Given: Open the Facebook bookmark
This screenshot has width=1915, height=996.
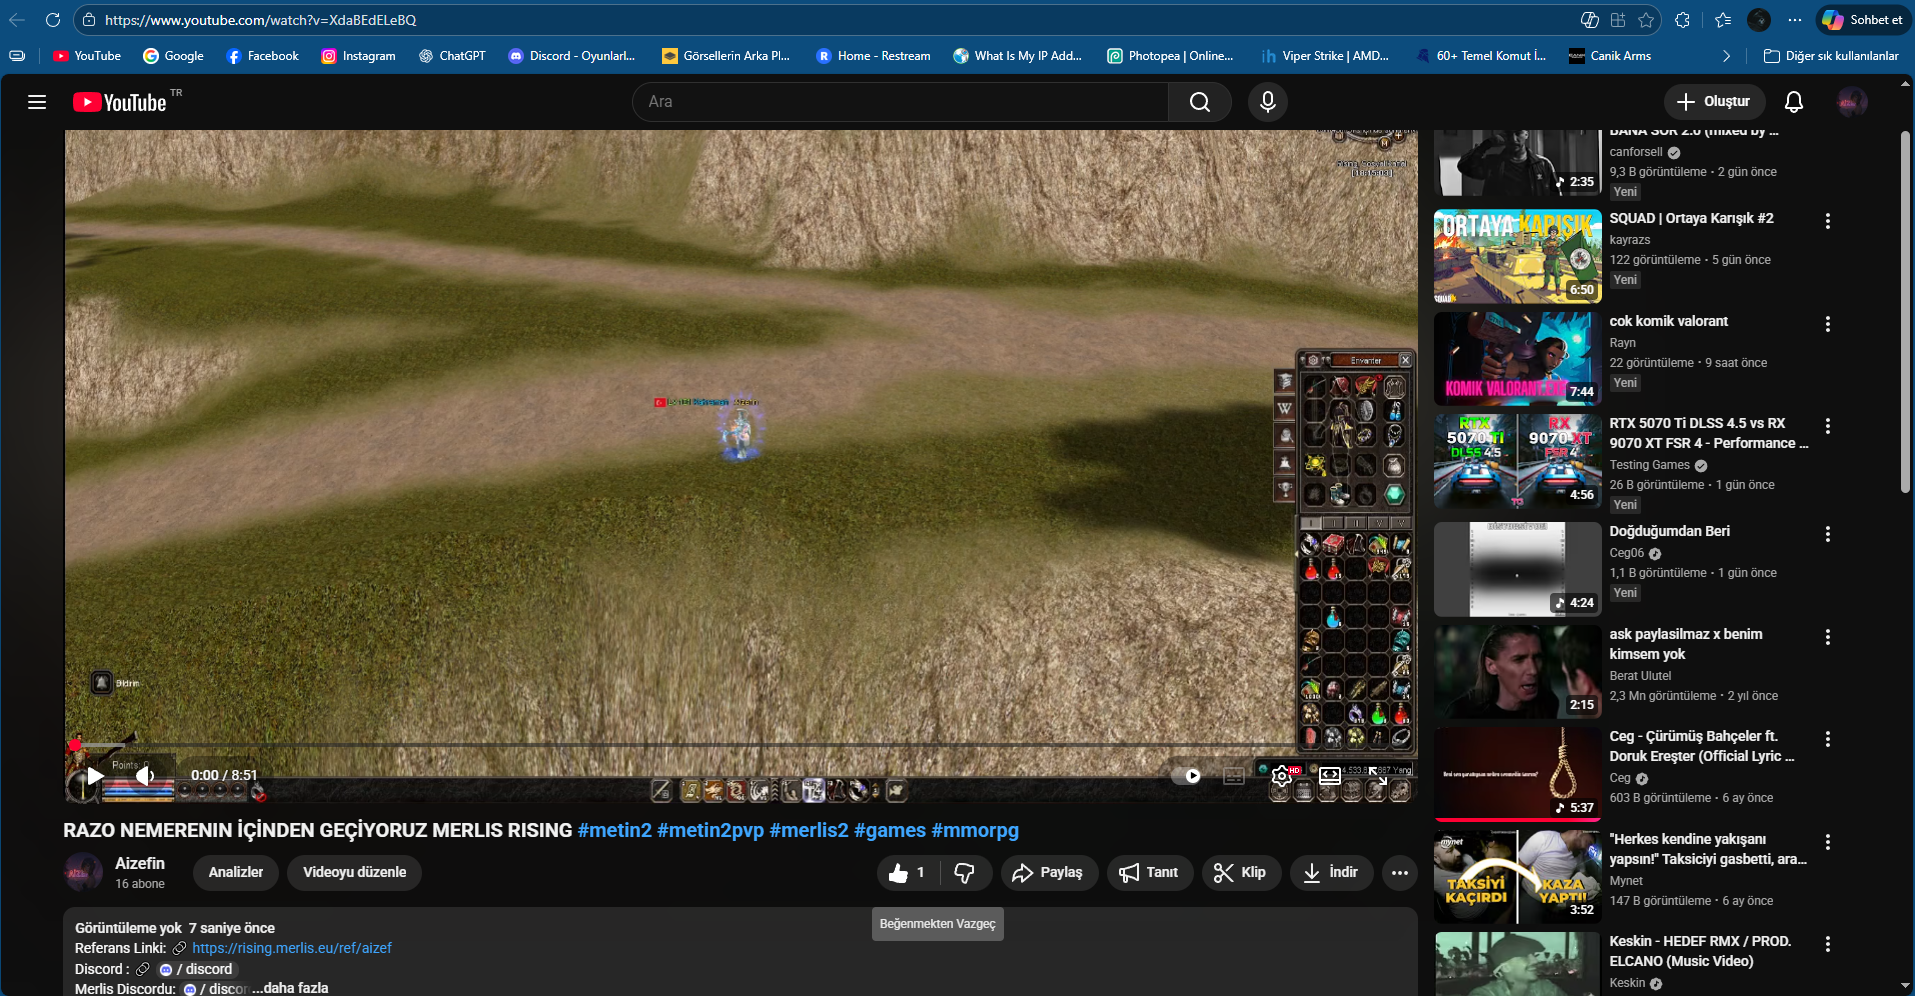Looking at the screenshot, I should point(262,56).
